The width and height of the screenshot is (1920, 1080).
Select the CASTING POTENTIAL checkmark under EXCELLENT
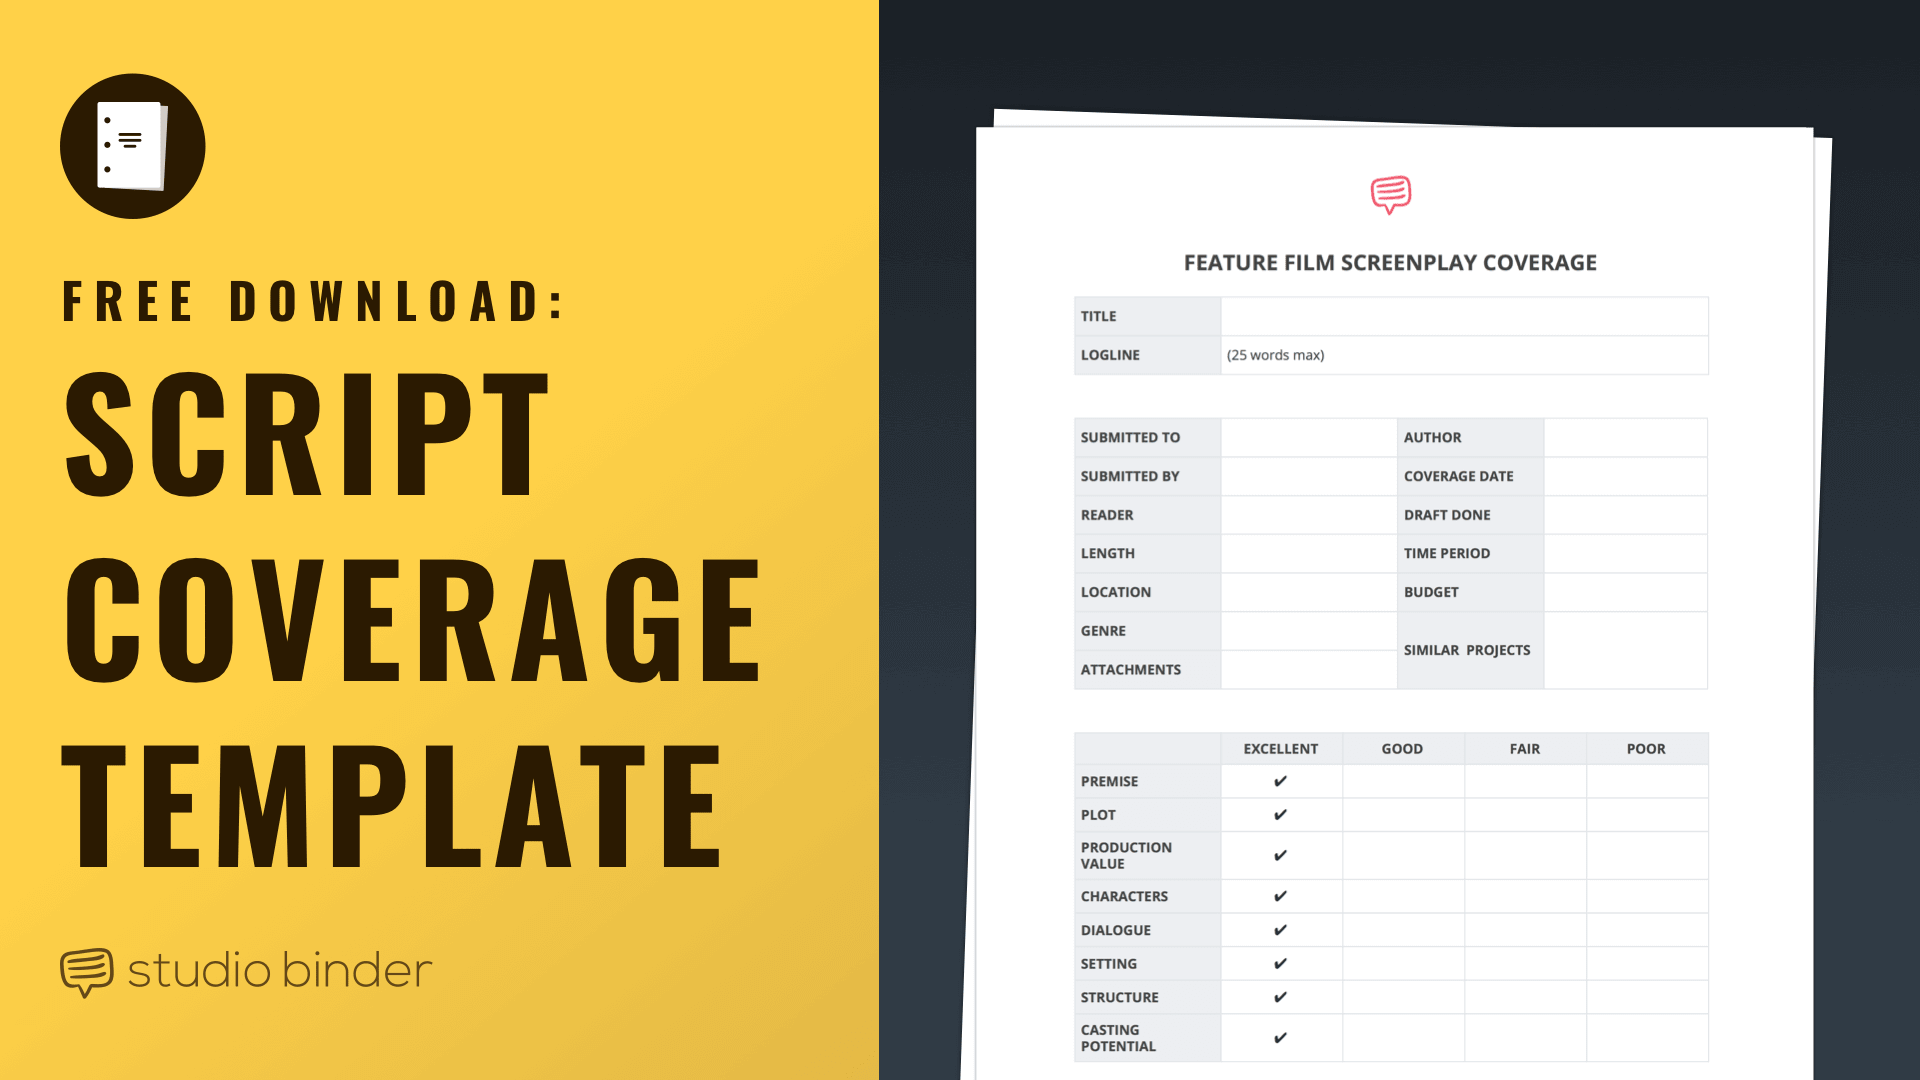click(1280, 1038)
